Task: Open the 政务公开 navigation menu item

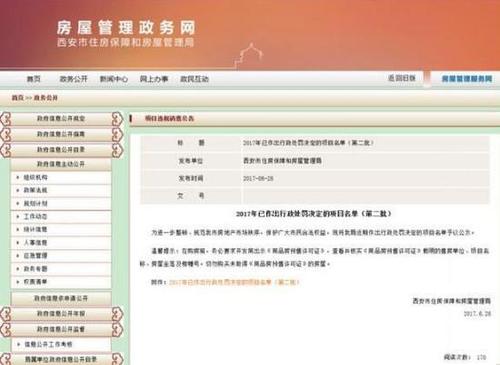Action: (x=73, y=79)
